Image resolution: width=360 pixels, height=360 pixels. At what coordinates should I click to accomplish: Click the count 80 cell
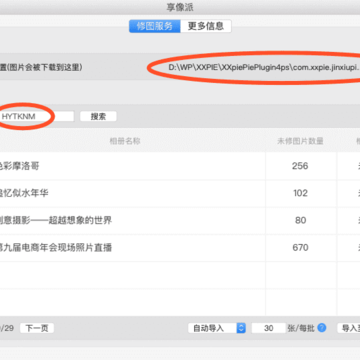click(x=300, y=221)
